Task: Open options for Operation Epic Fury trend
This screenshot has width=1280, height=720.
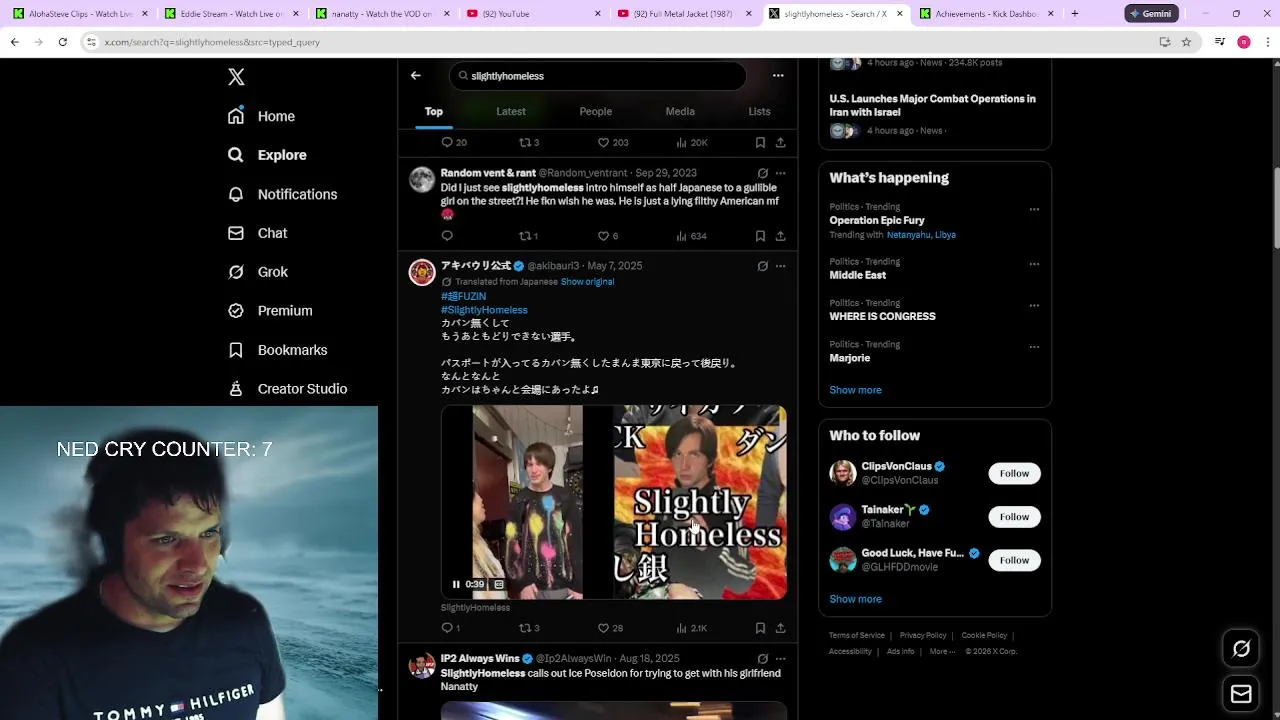Action: tap(1034, 210)
